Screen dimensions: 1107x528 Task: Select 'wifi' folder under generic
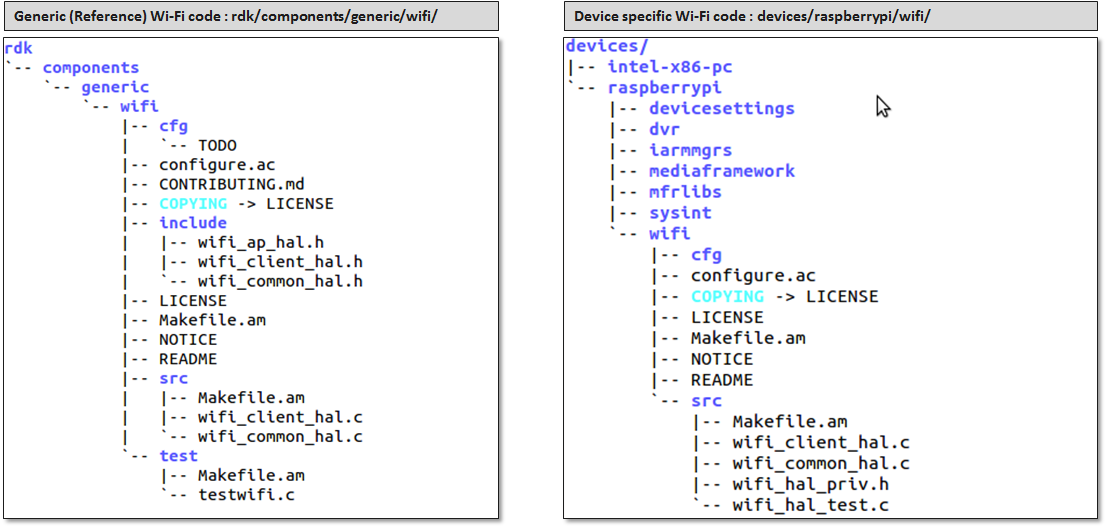click(139, 107)
